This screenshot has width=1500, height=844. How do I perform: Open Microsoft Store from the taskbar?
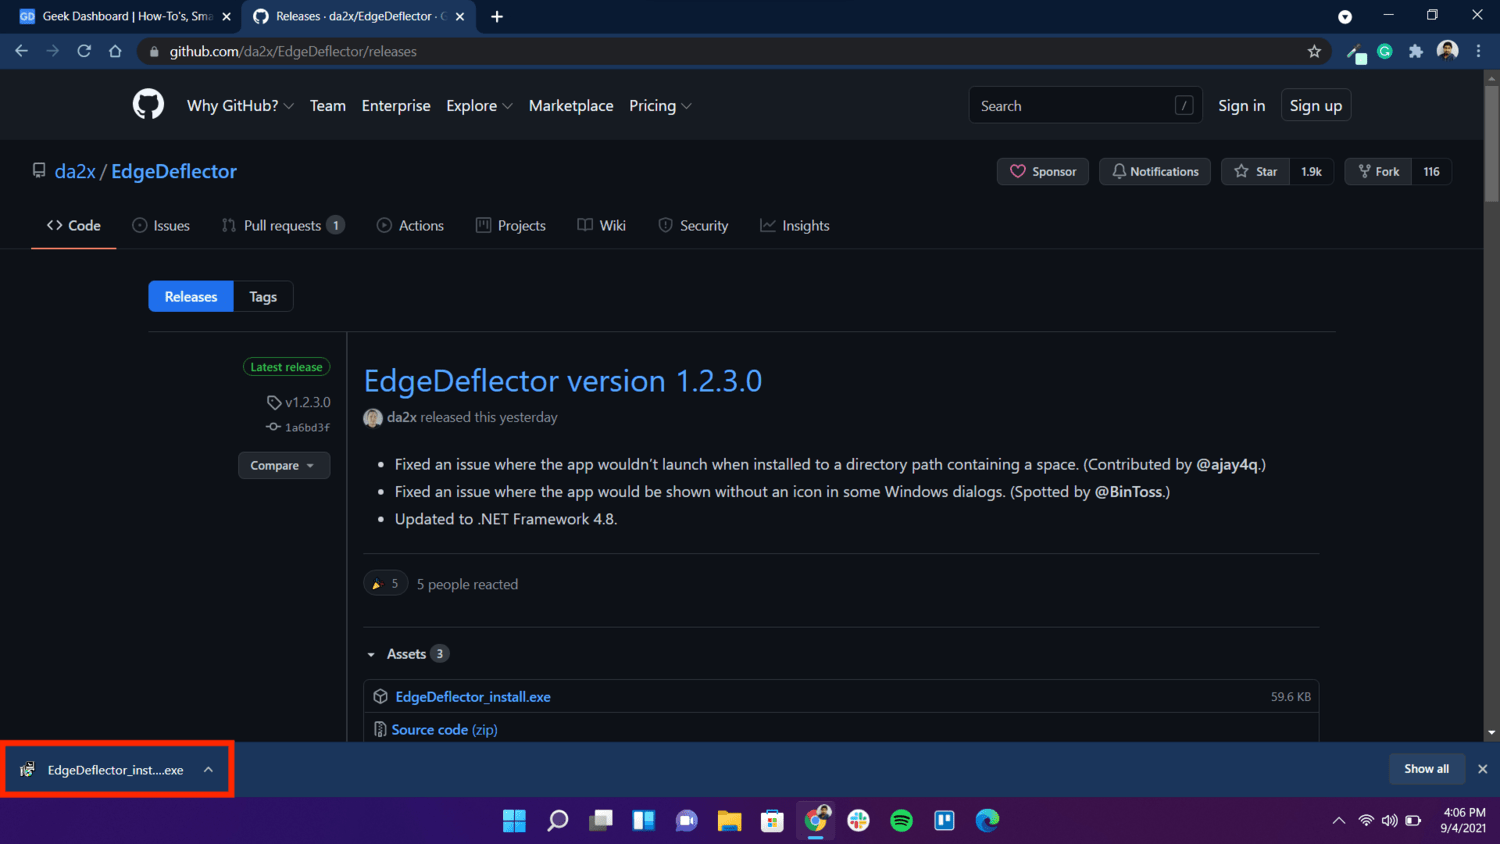772,821
